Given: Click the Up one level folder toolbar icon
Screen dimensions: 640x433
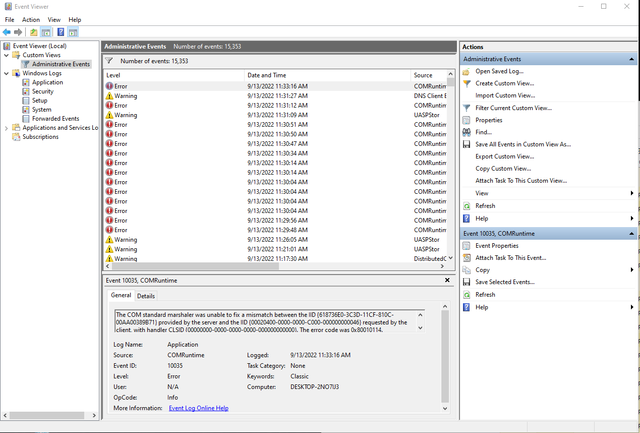Looking at the screenshot, I should [34, 32].
